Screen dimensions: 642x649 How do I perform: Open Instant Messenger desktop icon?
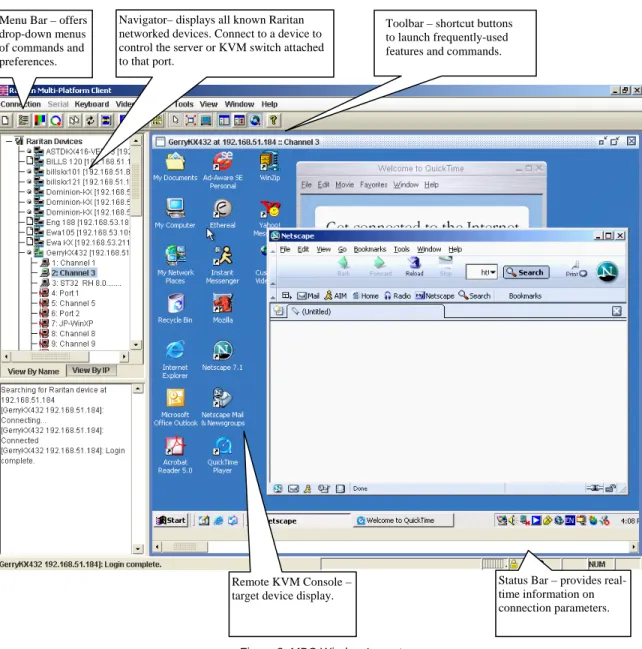pyautogui.click(x=222, y=265)
